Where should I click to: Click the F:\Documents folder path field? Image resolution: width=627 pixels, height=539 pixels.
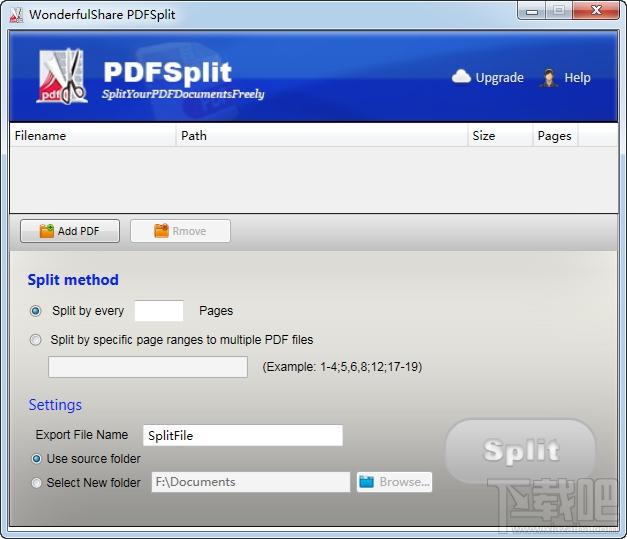[251, 482]
